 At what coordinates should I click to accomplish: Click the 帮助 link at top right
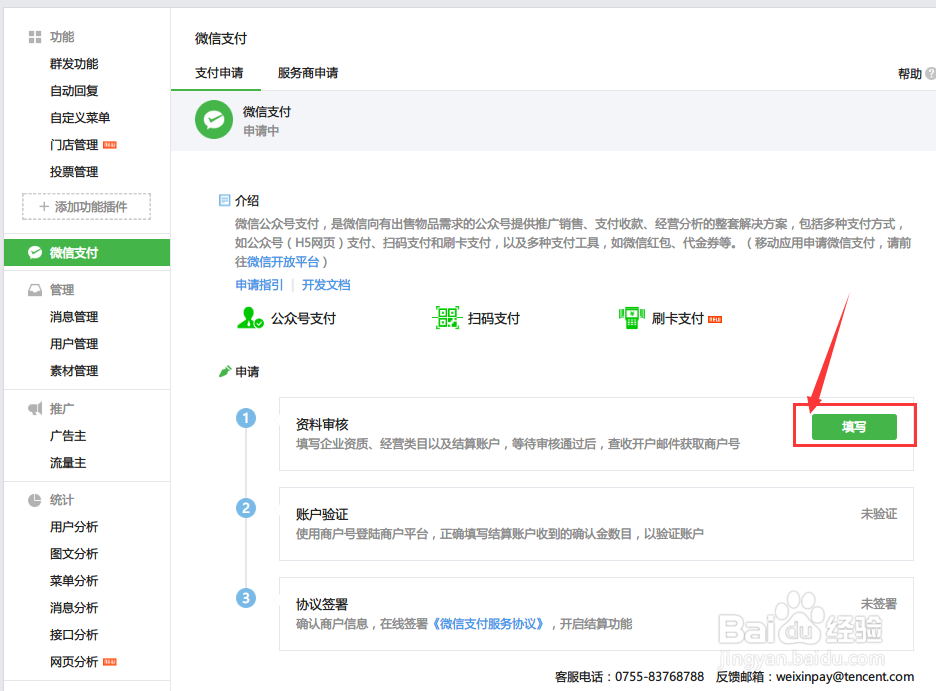pos(910,73)
